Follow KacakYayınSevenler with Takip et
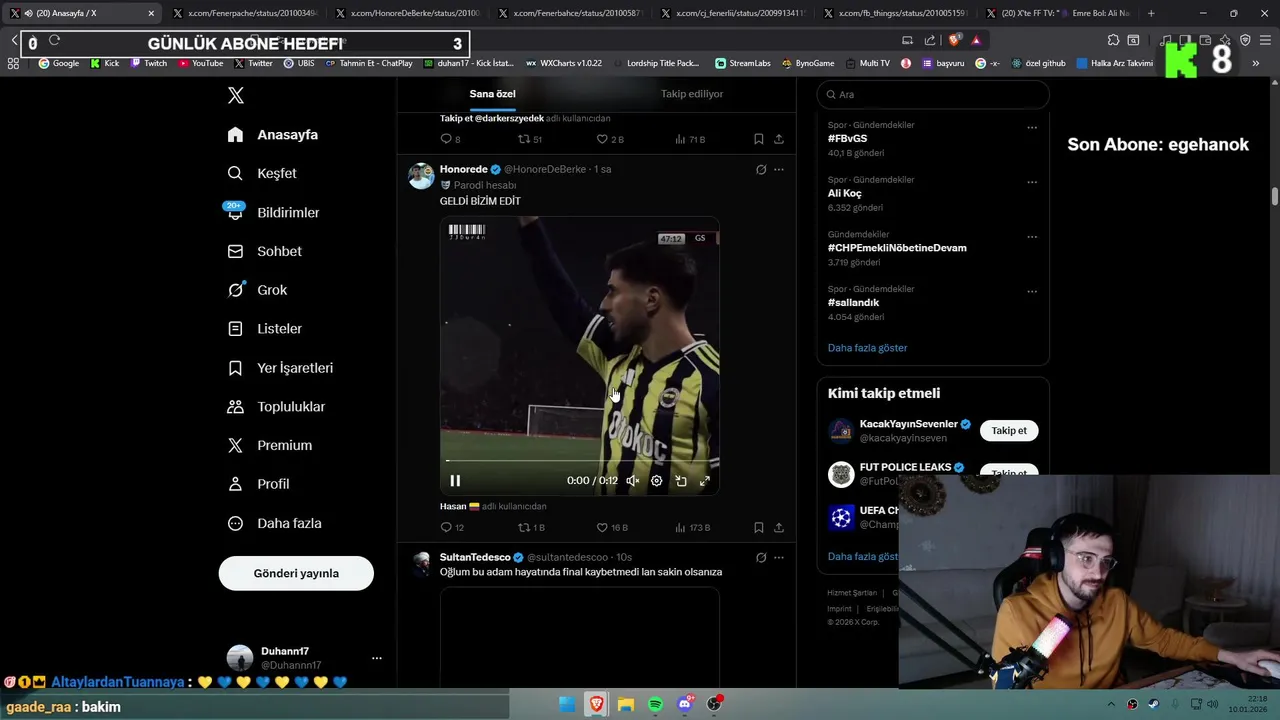The image size is (1280, 720). pyautogui.click(x=1009, y=430)
